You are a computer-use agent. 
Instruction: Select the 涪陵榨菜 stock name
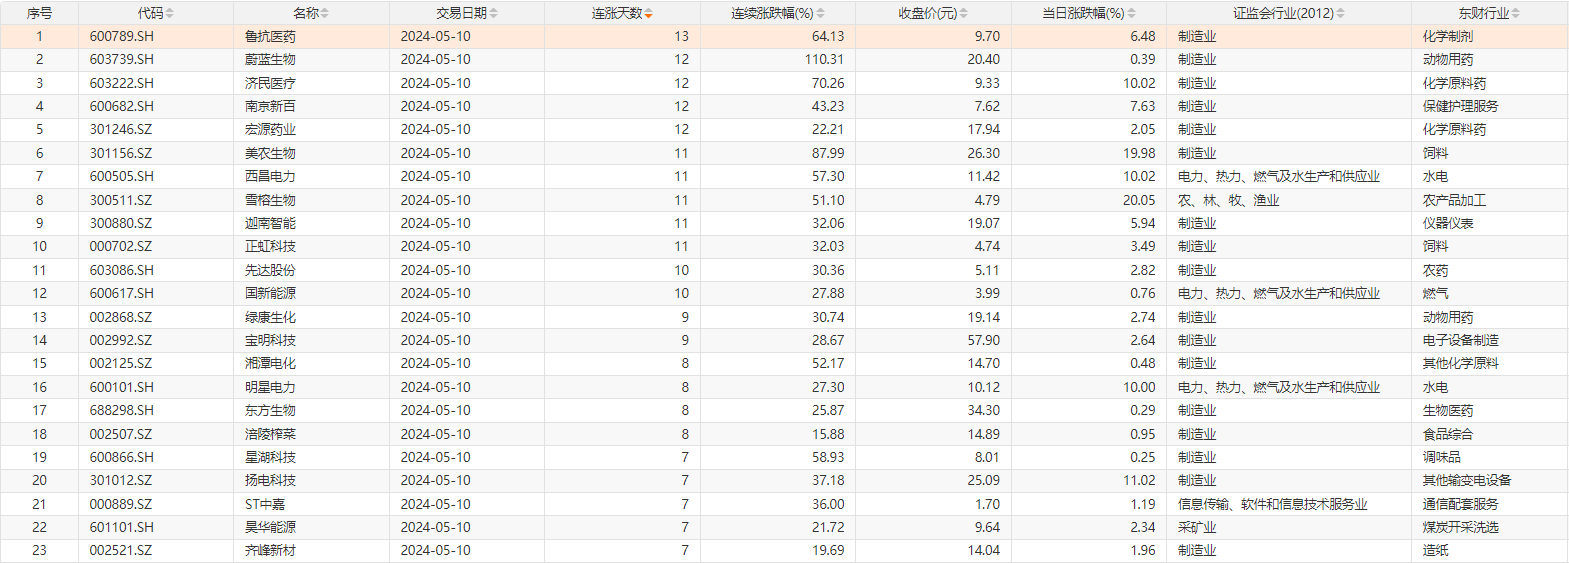(270, 434)
